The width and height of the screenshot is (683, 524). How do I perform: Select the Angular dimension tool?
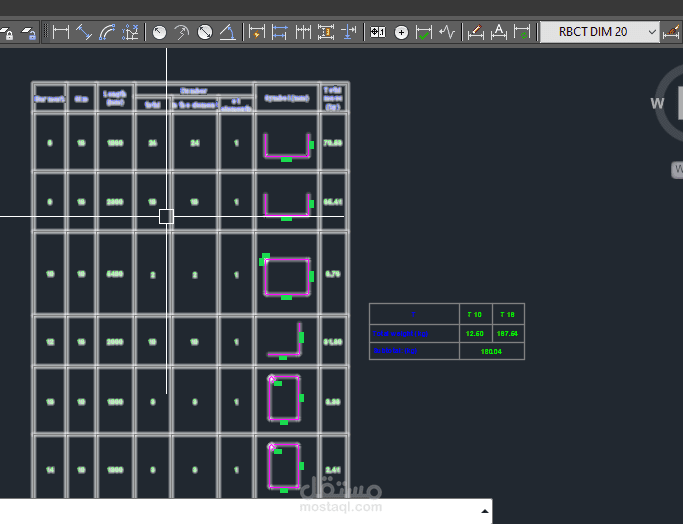coord(227,32)
